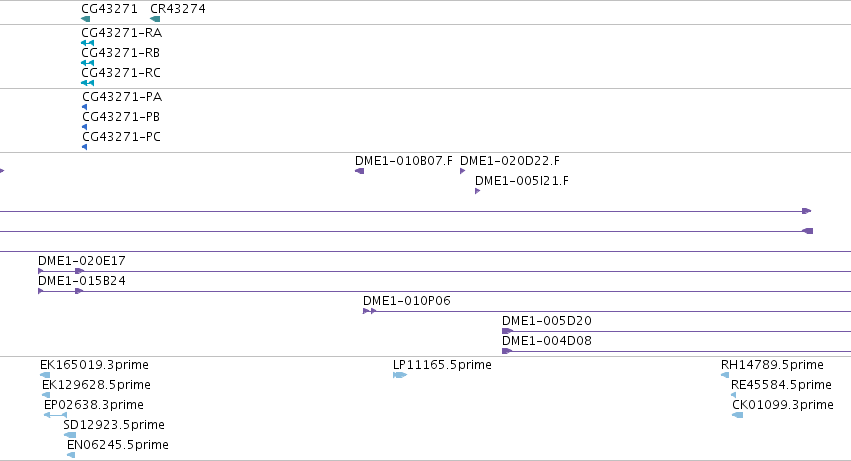Open the DME1-010B07.F feature label
851x461 pixels.
coord(404,161)
